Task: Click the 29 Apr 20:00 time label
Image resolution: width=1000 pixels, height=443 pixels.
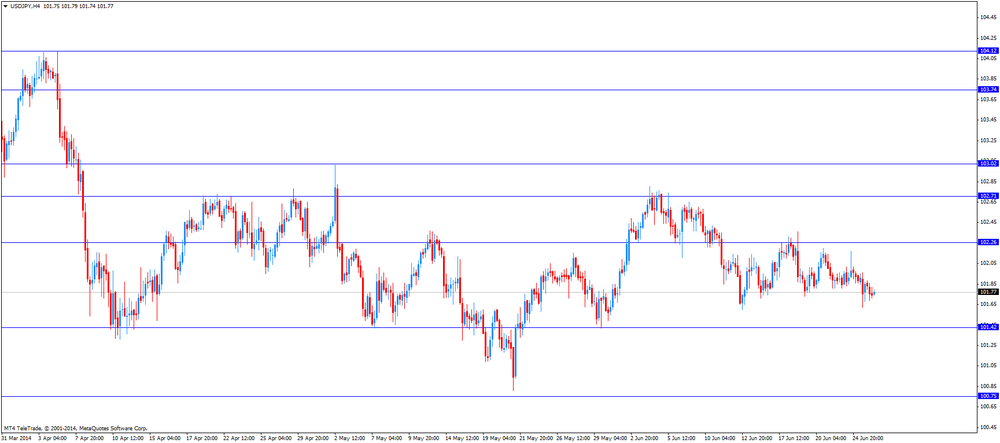Action: 311,439
